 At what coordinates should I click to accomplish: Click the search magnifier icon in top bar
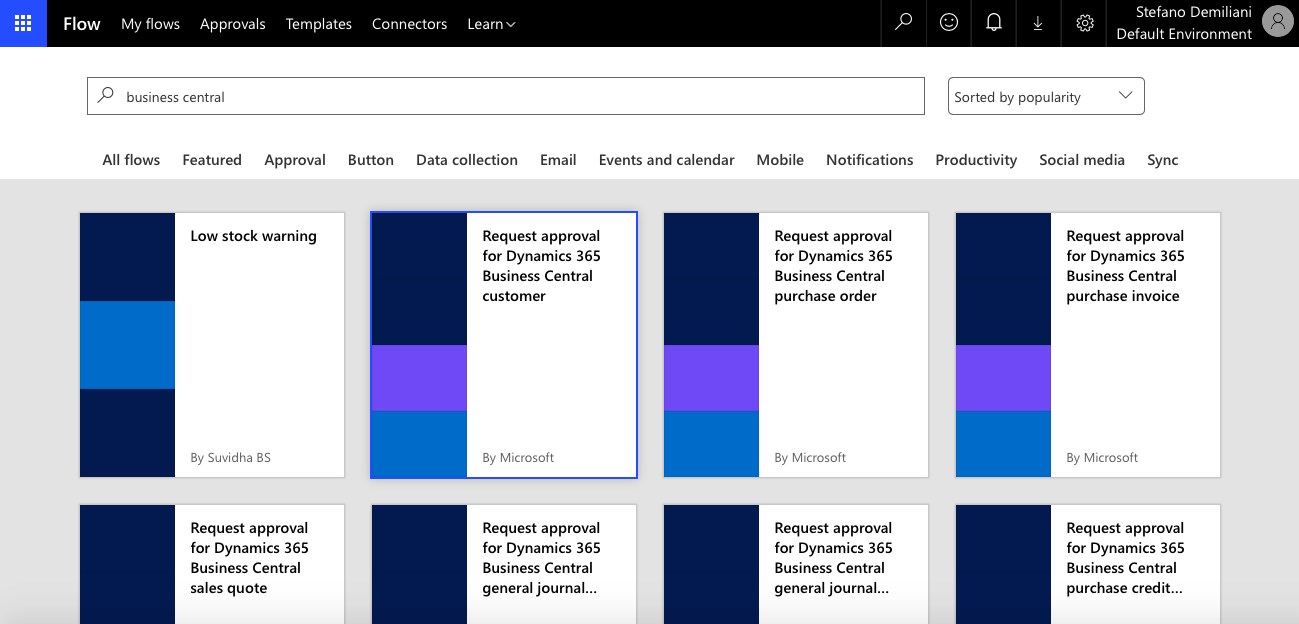click(x=902, y=23)
